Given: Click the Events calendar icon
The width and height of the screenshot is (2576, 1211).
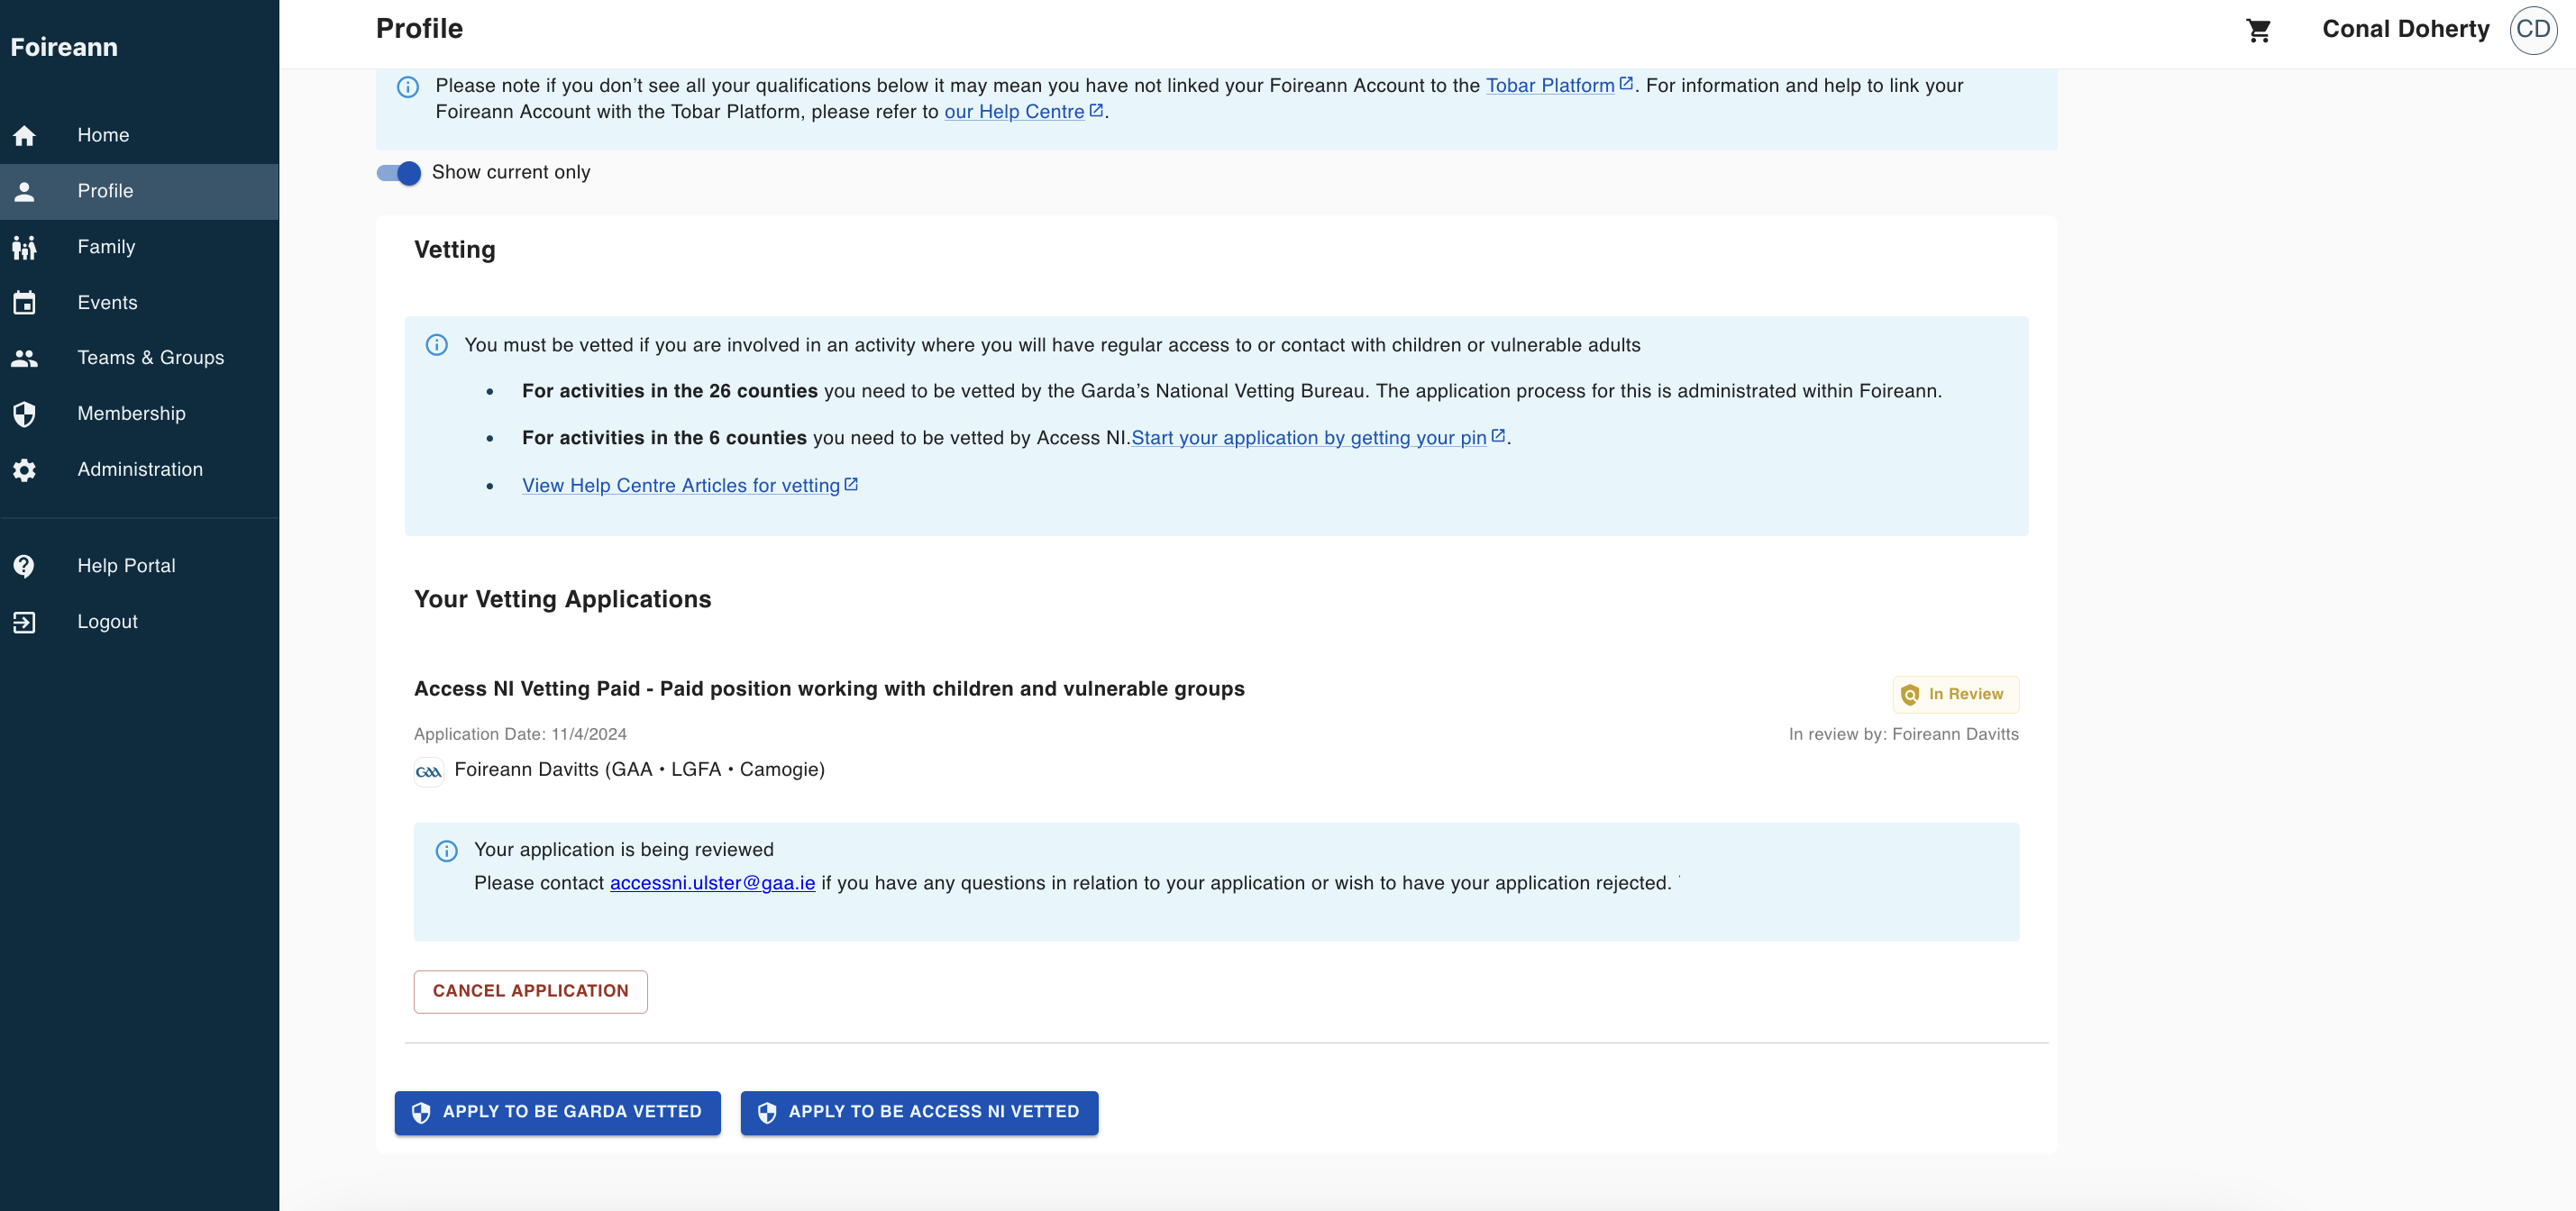Looking at the screenshot, I should (24, 303).
